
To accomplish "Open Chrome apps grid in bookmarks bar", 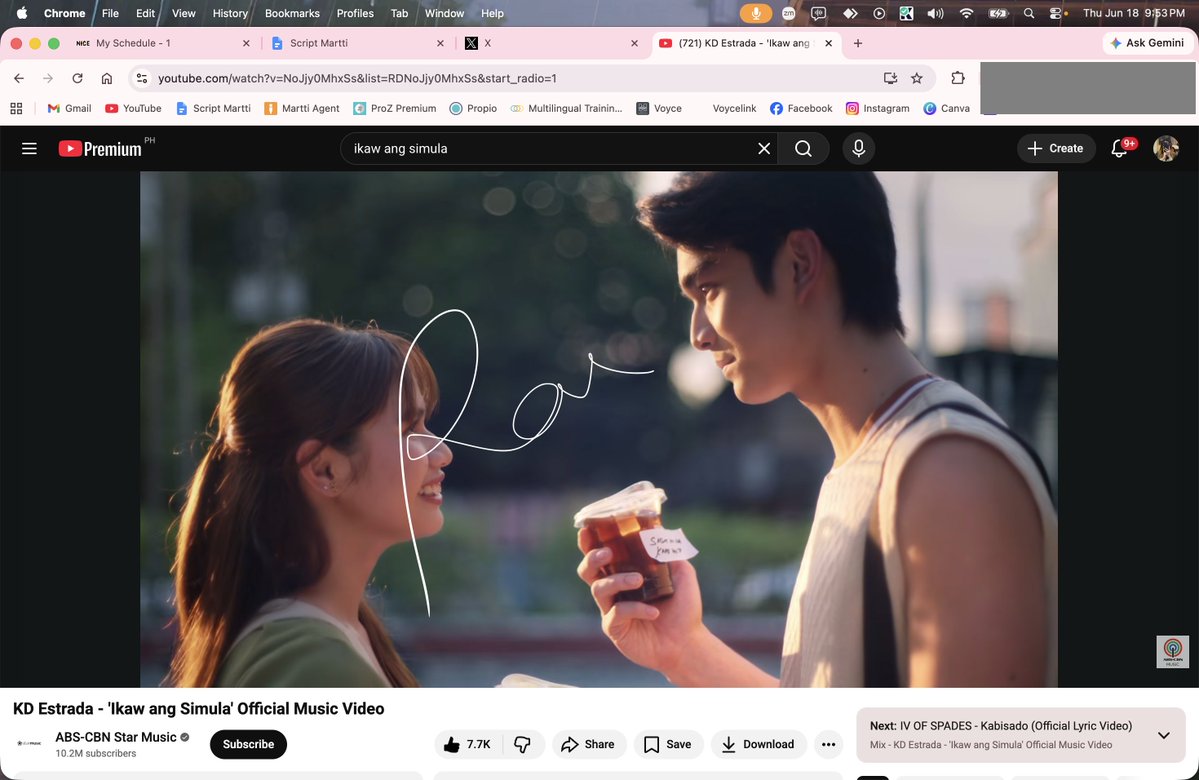I will coord(16,109).
